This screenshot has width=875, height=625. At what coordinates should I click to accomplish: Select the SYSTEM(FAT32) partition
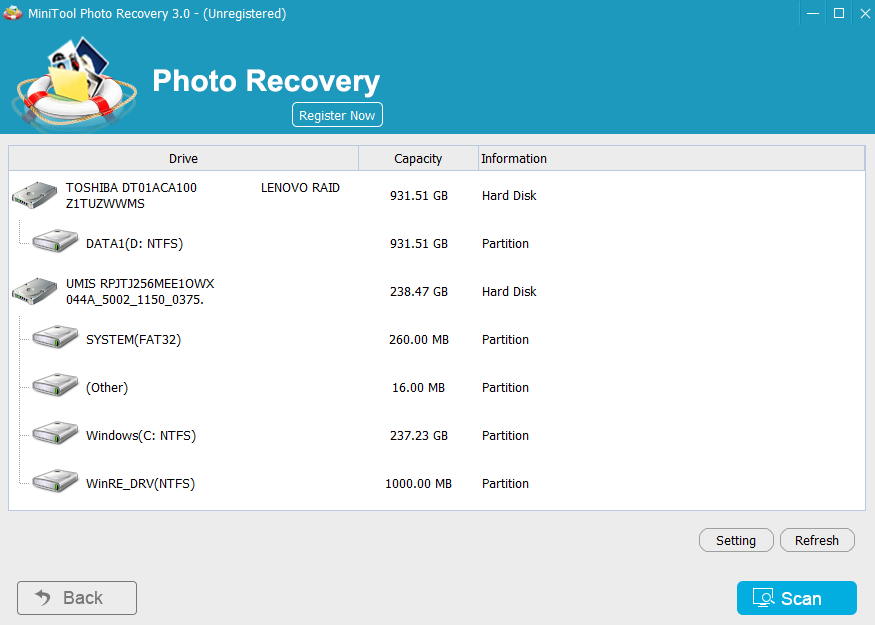point(437,339)
